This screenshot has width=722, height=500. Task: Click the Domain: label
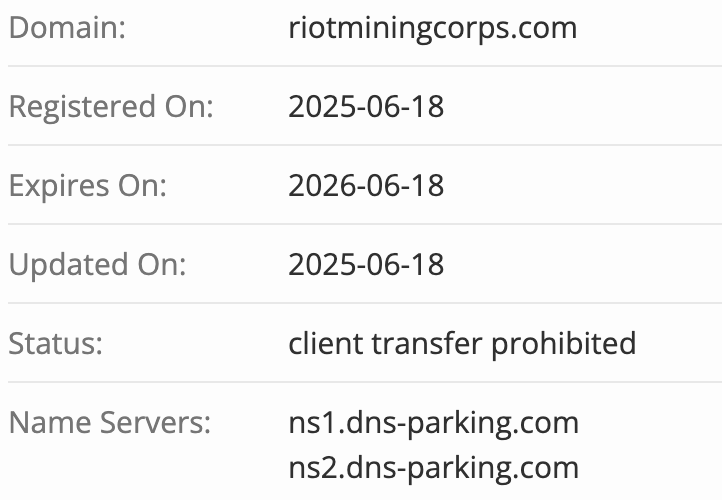(x=67, y=28)
